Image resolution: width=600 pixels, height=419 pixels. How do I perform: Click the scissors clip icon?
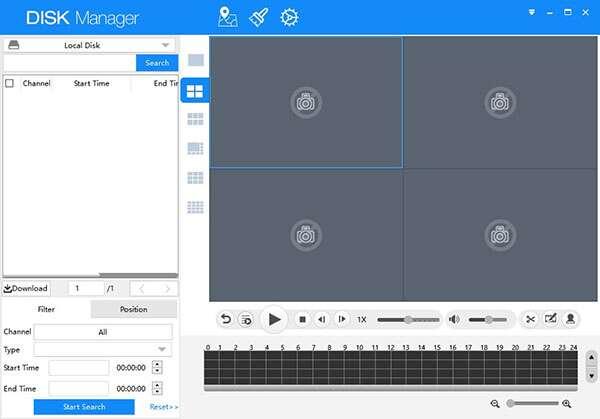pos(531,319)
